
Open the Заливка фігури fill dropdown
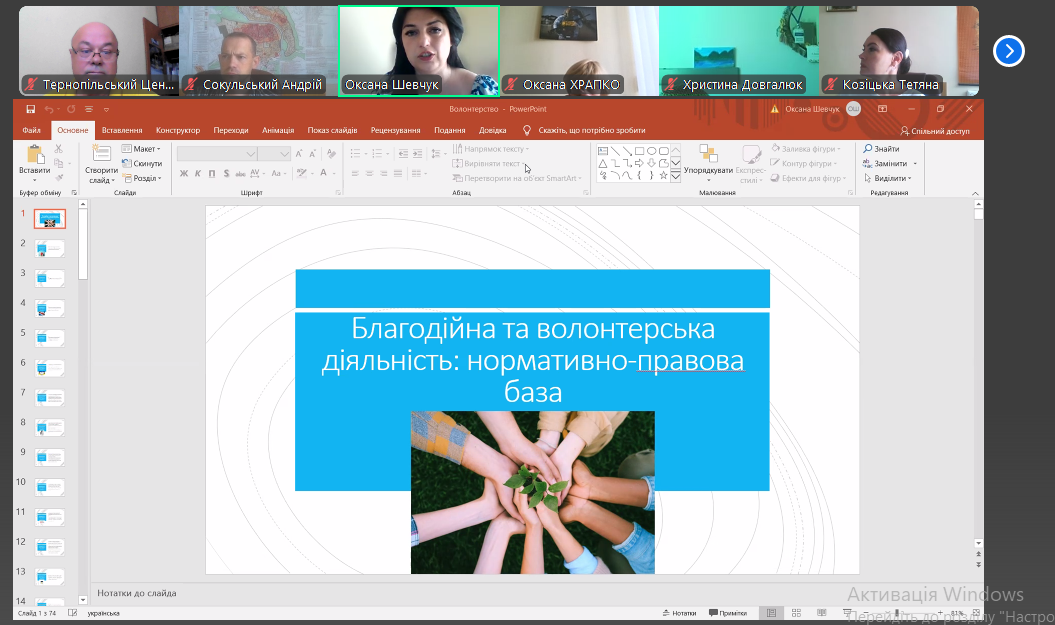[x=806, y=149]
